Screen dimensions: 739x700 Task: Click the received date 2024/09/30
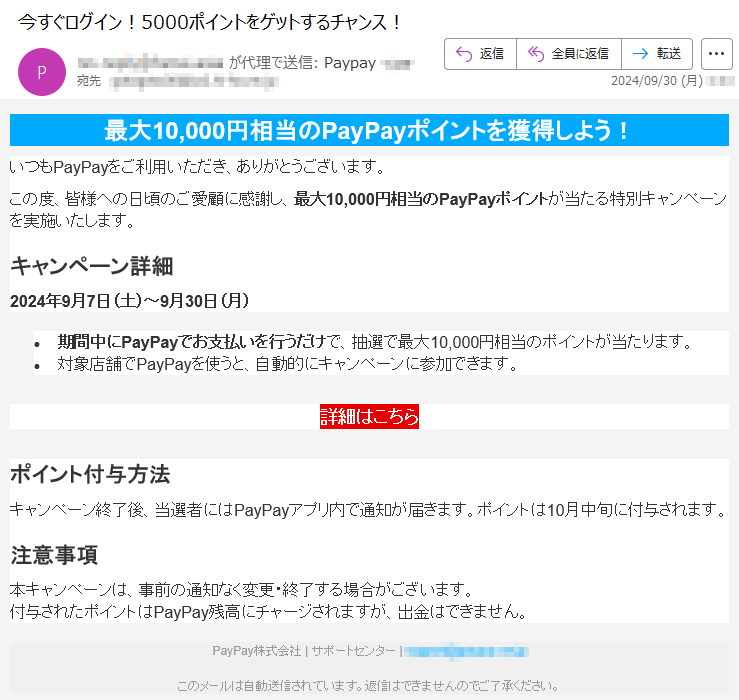643,81
